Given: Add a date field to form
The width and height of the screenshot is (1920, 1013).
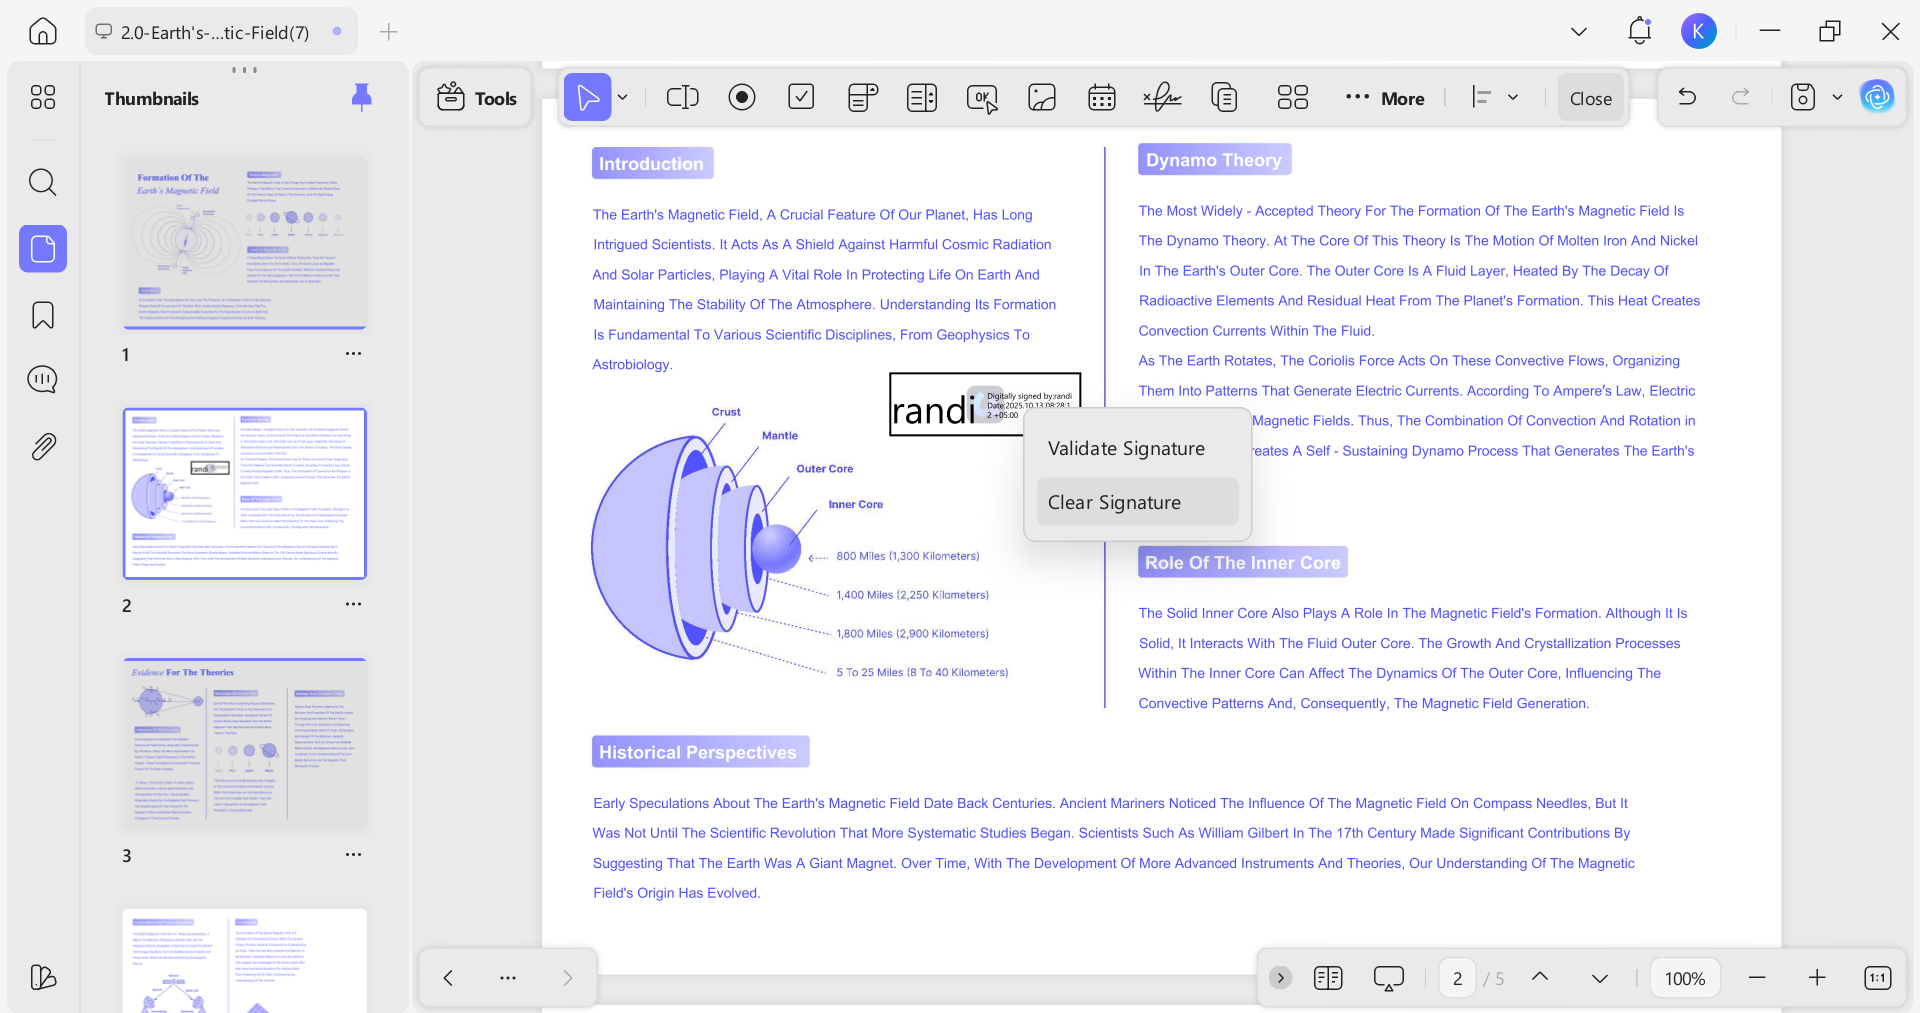Looking at the screenshot, I should pyautogui.click(x=1102, y=97).
